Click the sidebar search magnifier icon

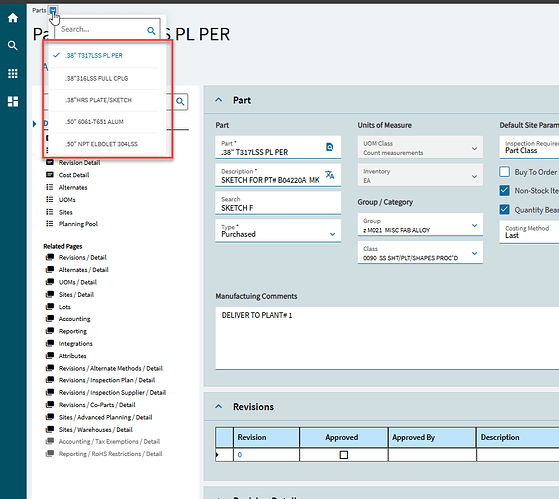click(13, 45)
